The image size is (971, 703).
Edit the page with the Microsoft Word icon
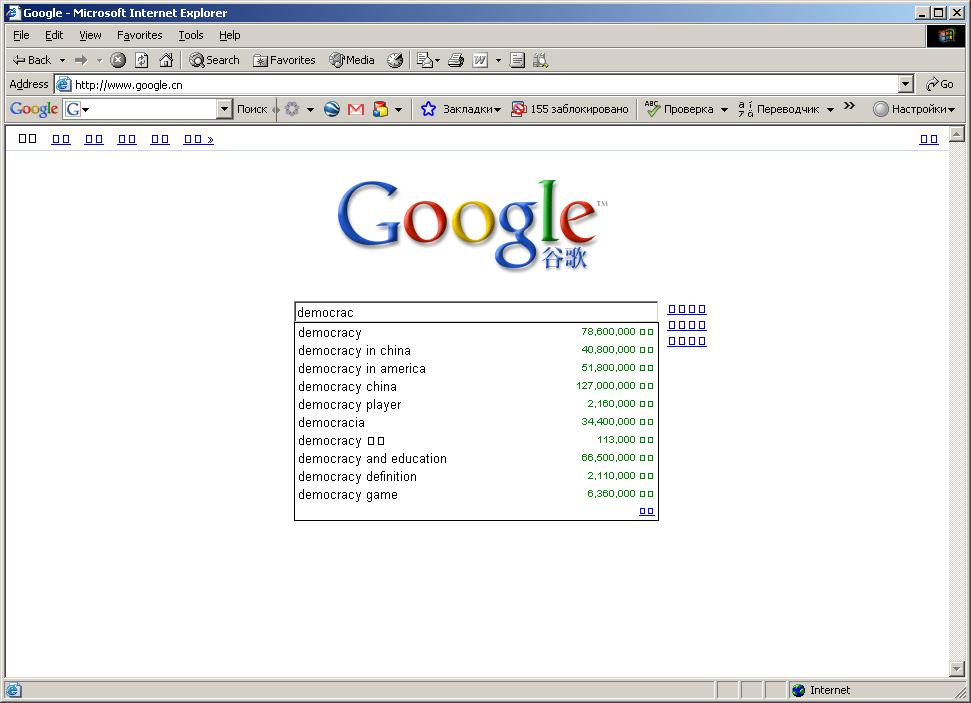point(480,60)
